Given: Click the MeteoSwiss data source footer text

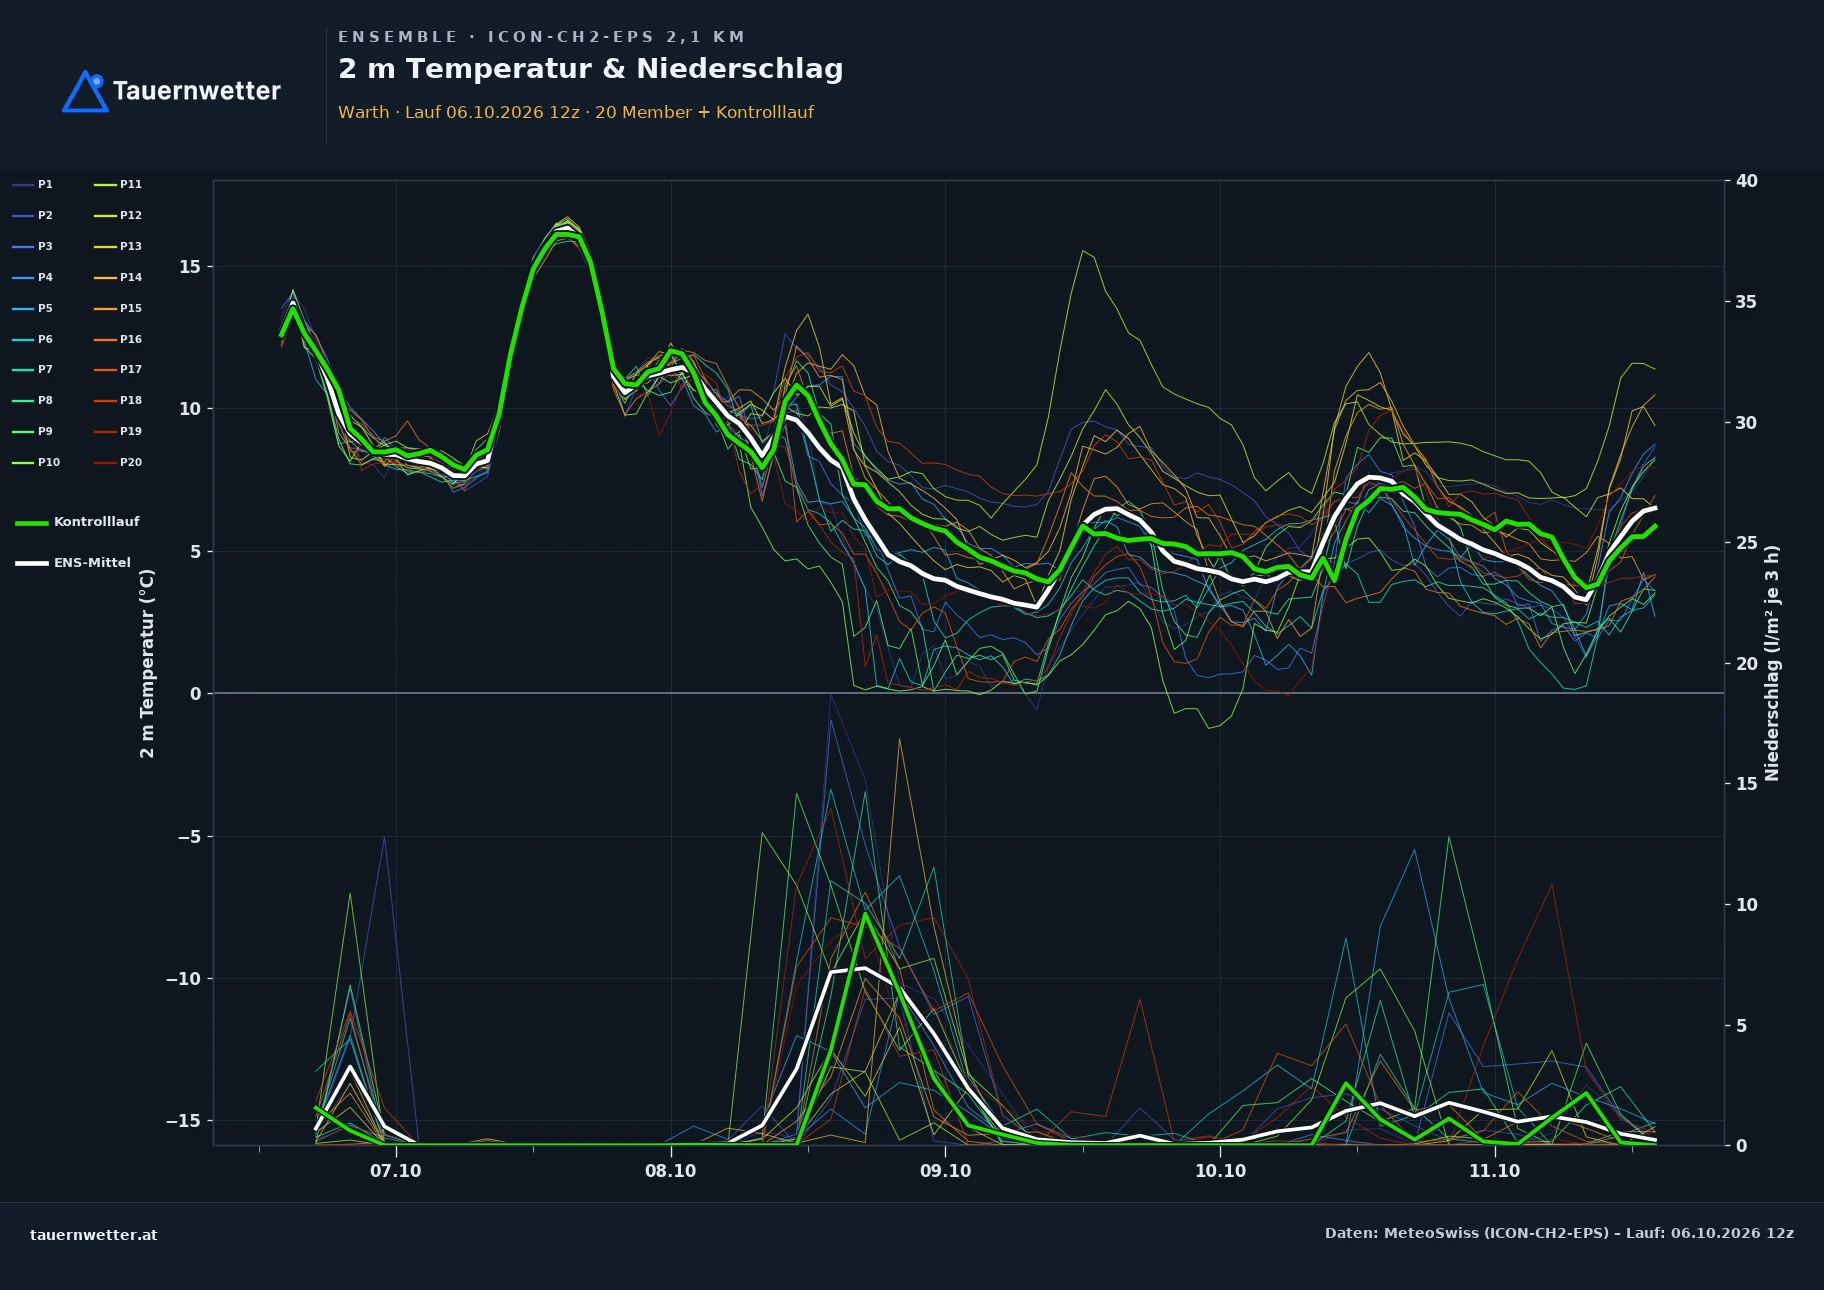Looking at the screenshot, I should click(x=1559, y=1233).
